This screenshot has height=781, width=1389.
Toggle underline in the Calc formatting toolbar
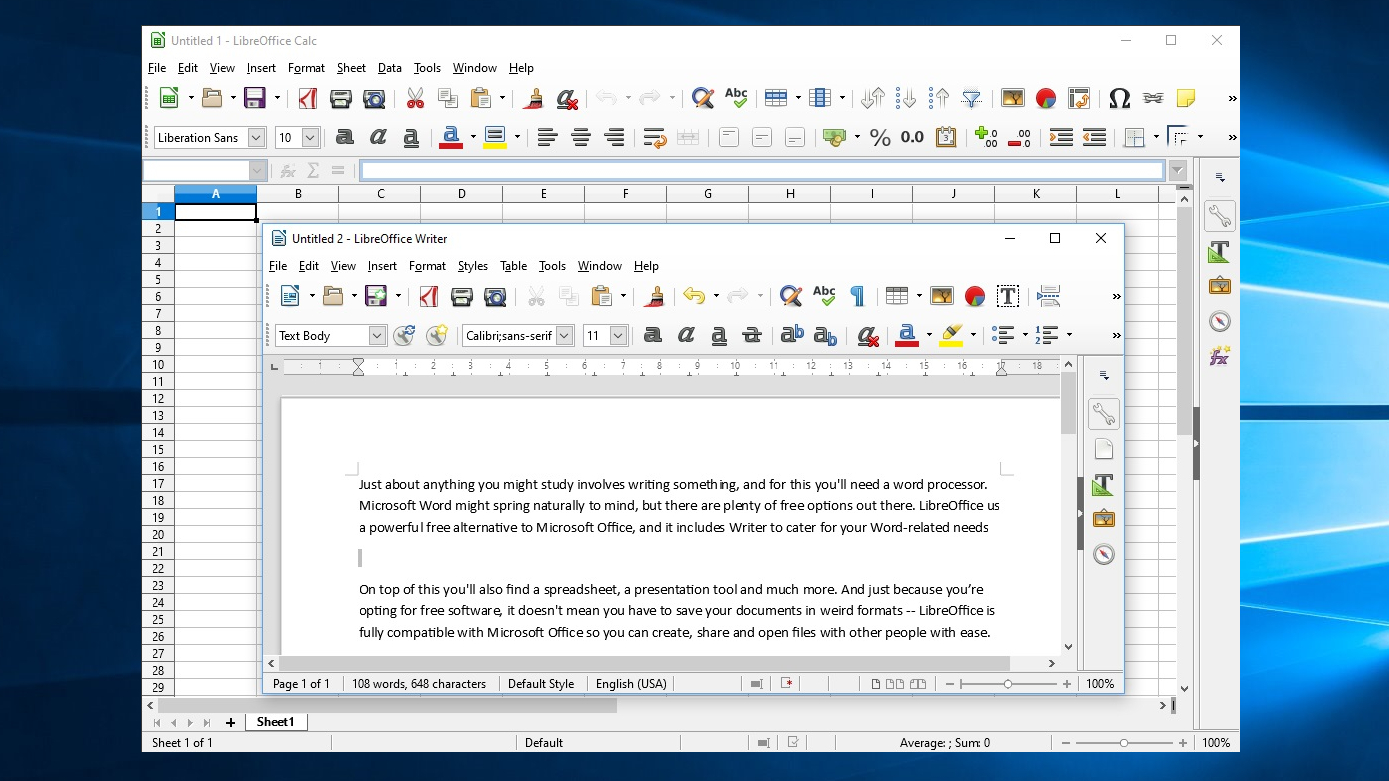click(410, 138)
